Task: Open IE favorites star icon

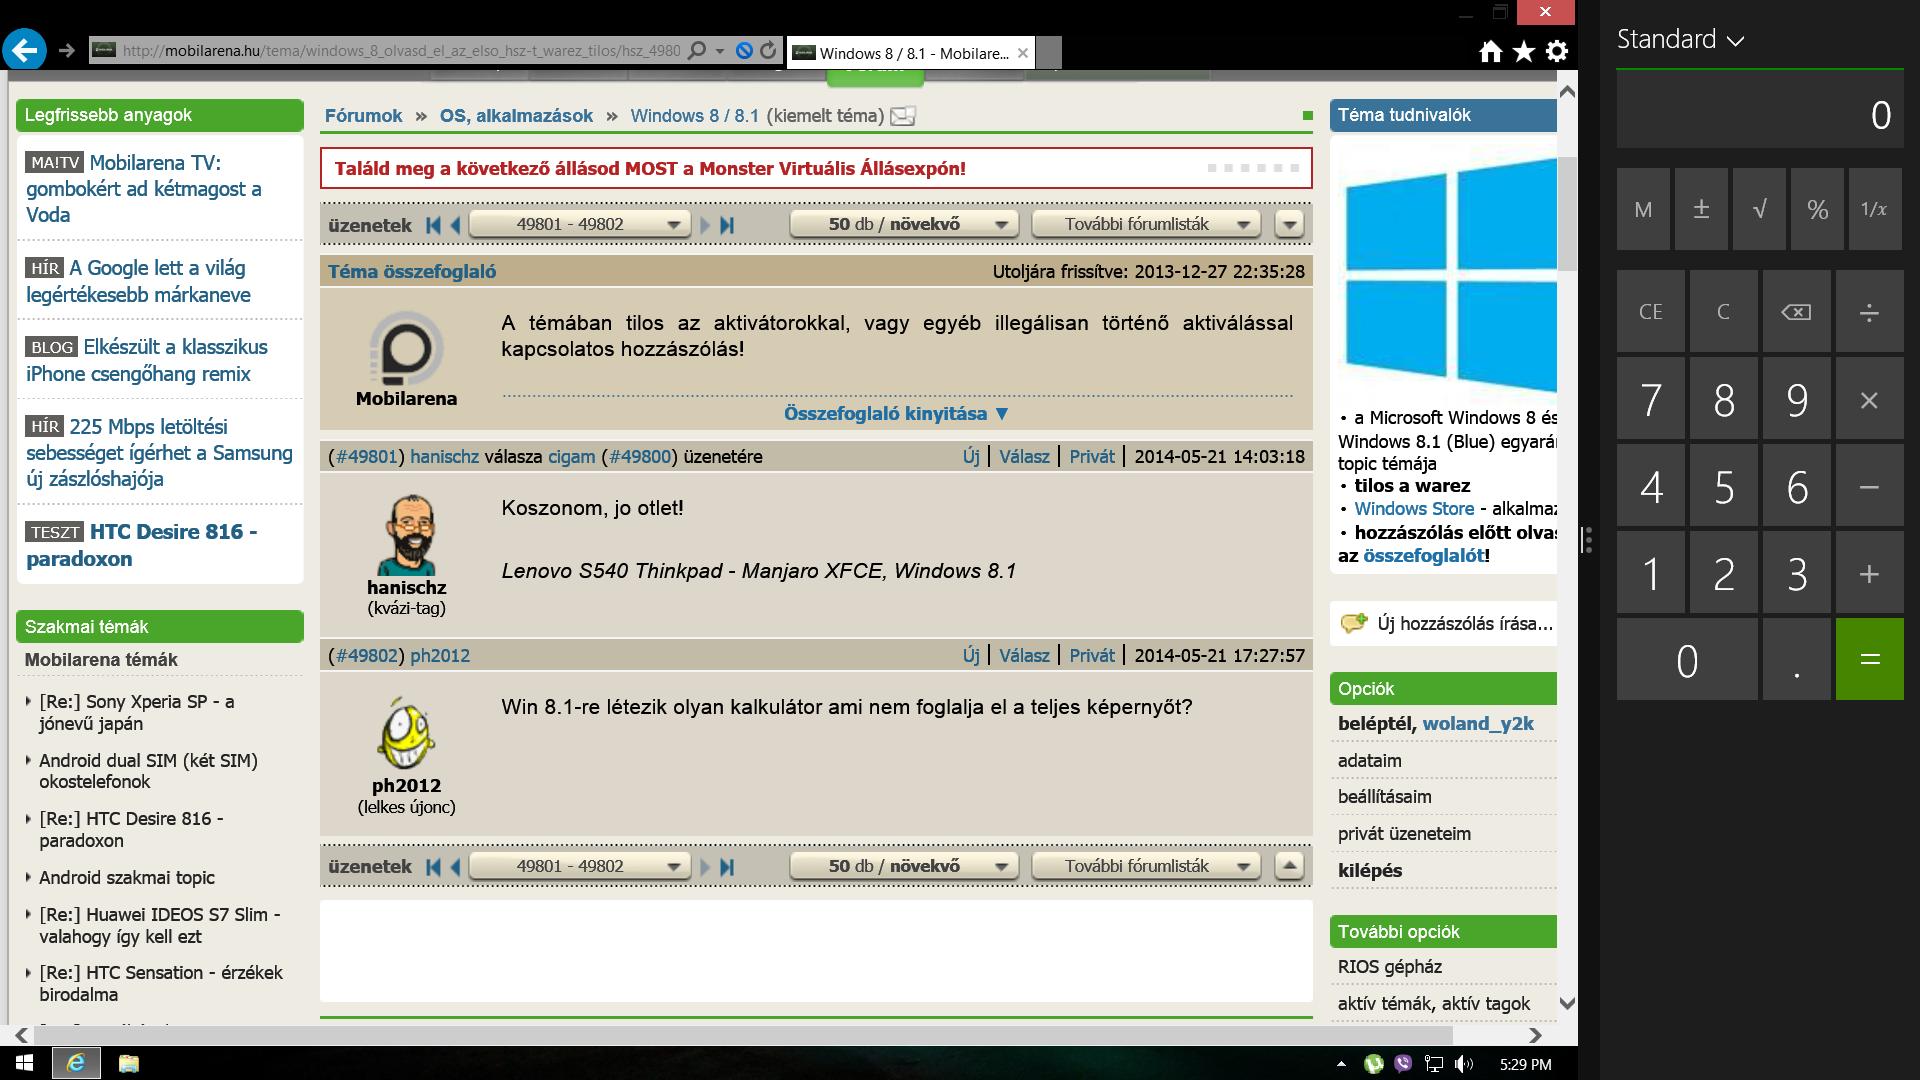Action: [x=1523, y=52]
